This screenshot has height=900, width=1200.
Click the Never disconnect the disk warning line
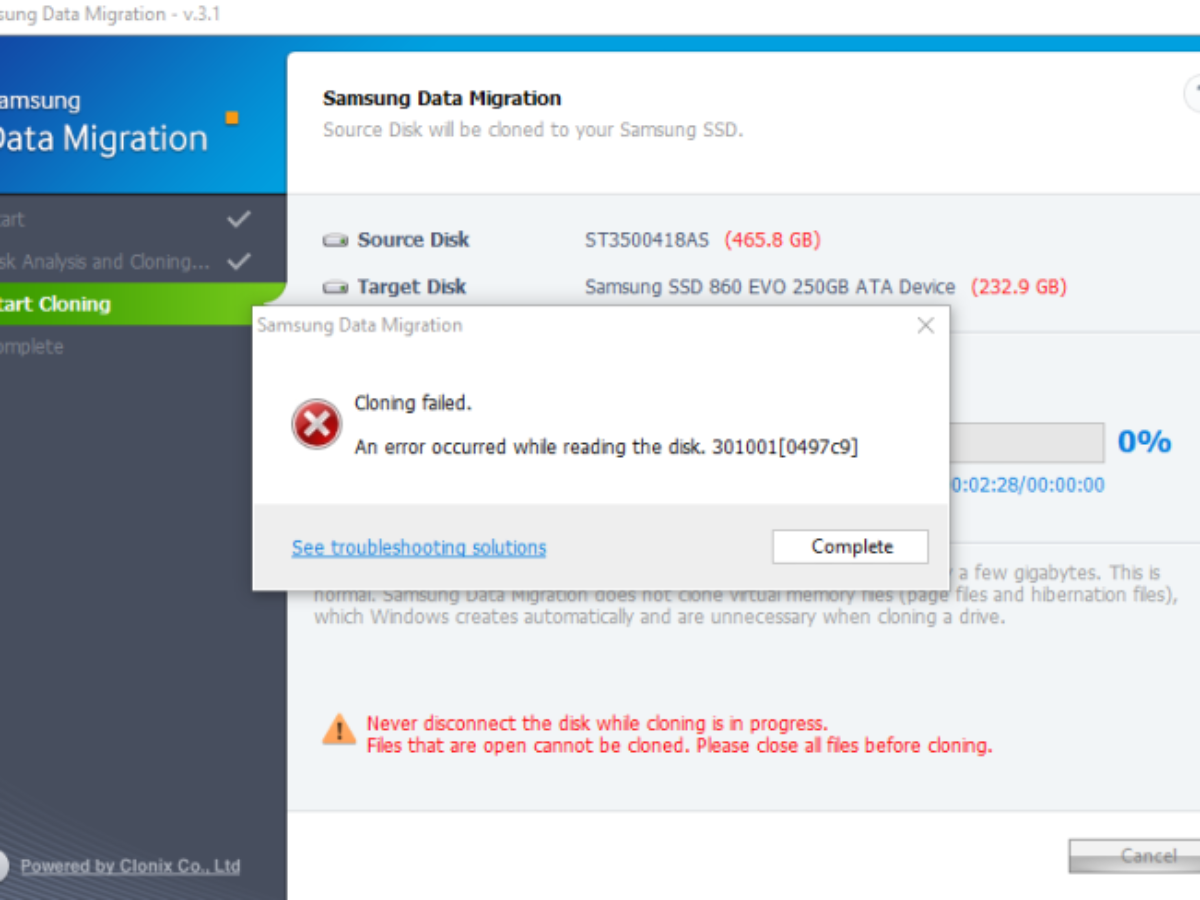click(x=597, y=723)
